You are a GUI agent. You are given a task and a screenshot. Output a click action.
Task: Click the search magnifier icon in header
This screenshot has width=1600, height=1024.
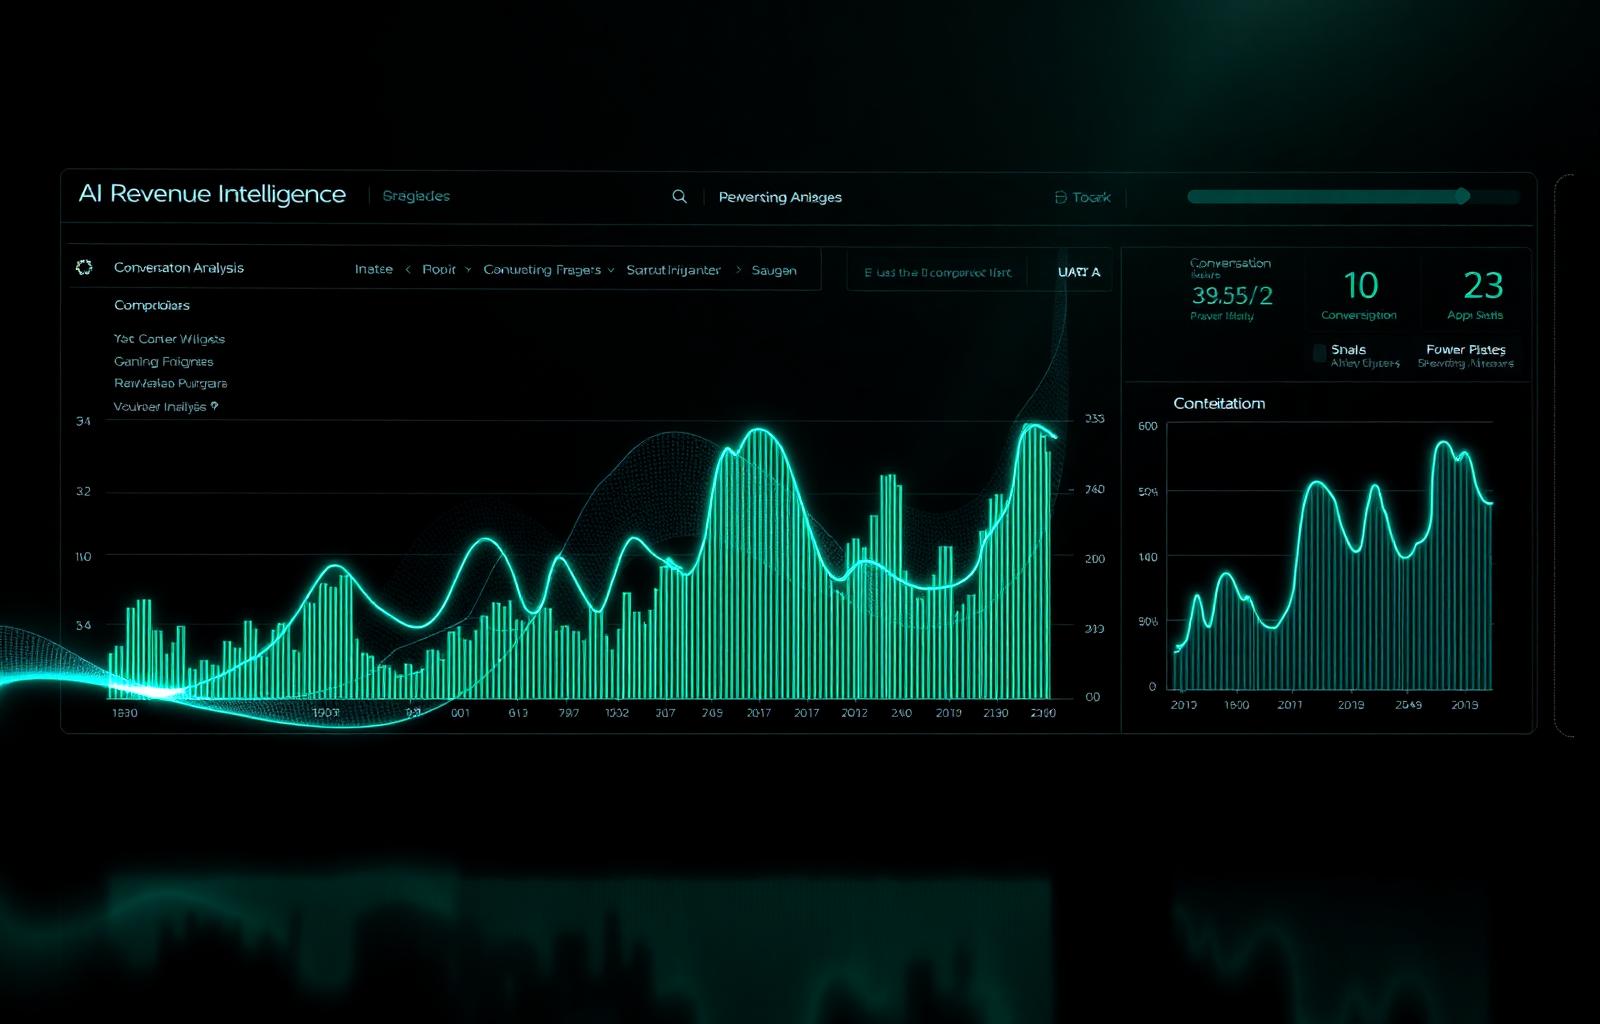(x=679, y=197)
